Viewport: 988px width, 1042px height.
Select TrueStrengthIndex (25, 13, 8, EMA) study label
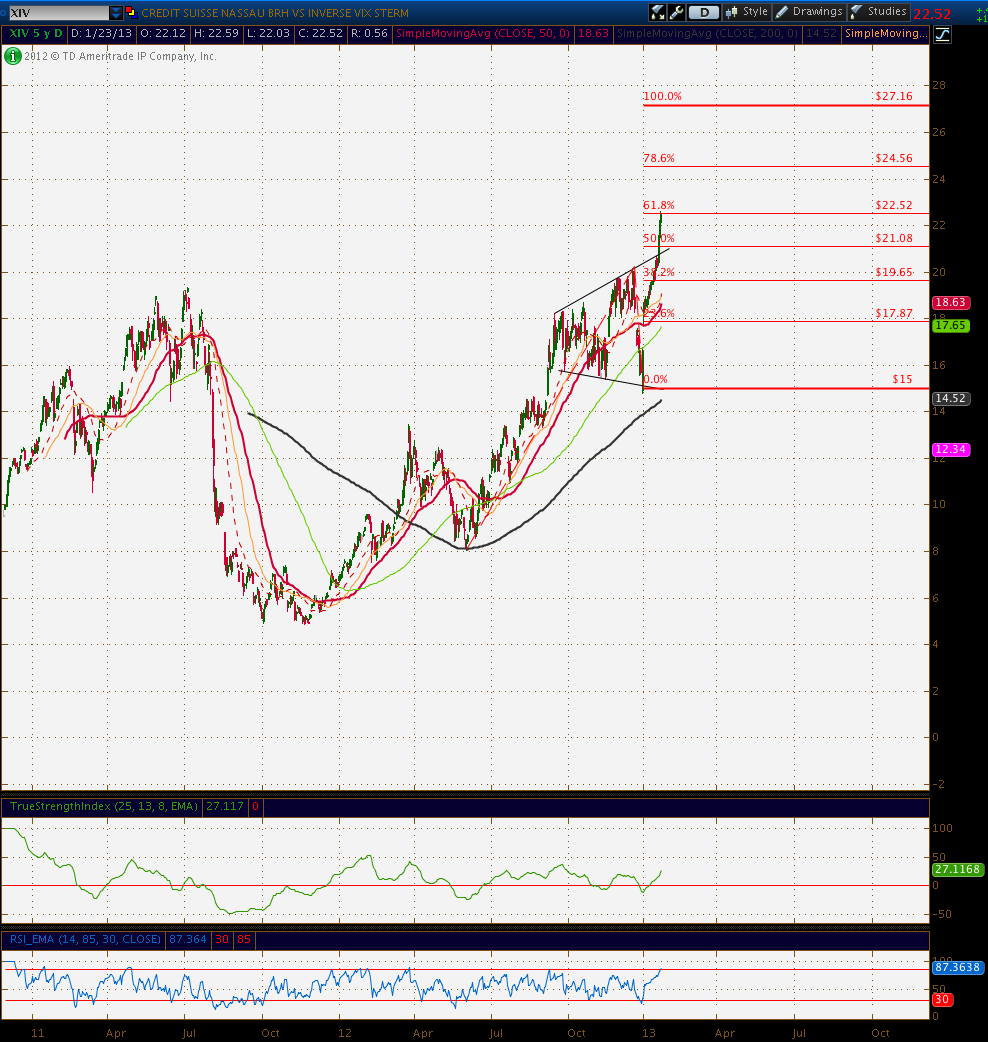(x=104, y=806)
